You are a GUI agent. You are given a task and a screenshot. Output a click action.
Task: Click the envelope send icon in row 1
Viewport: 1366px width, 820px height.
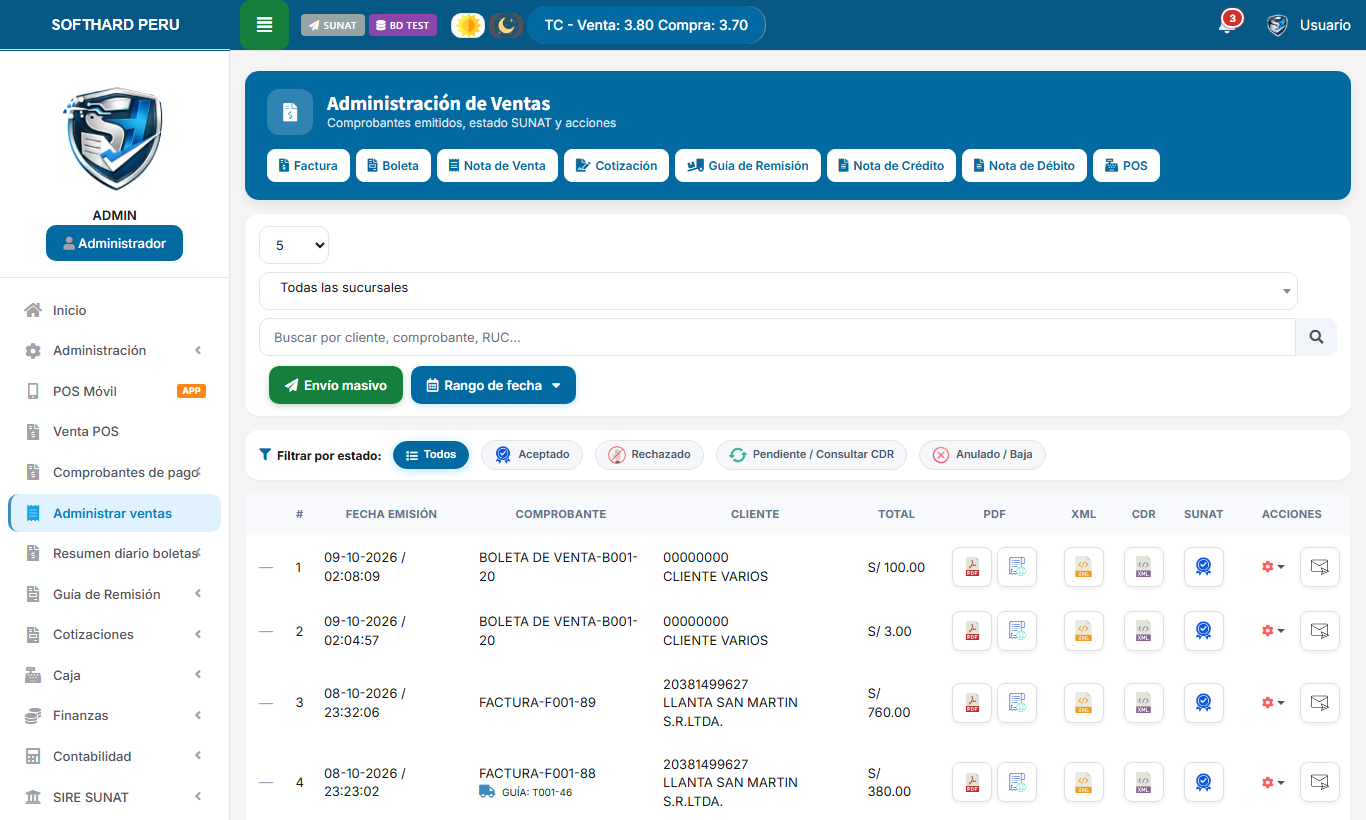(x=1320, y=567)
